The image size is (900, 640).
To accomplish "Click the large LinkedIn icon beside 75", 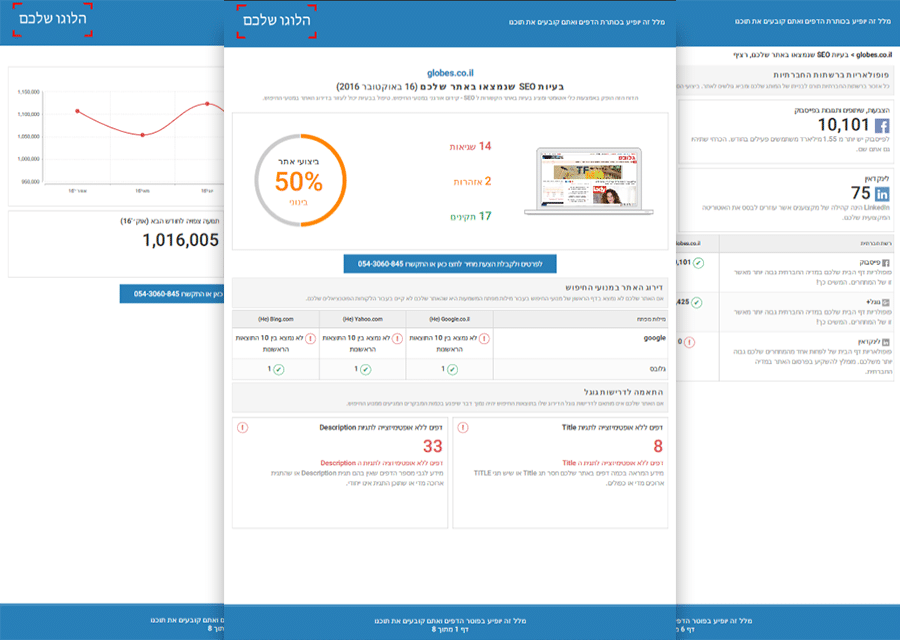I will pyautogui.click(x=882, y=194).
